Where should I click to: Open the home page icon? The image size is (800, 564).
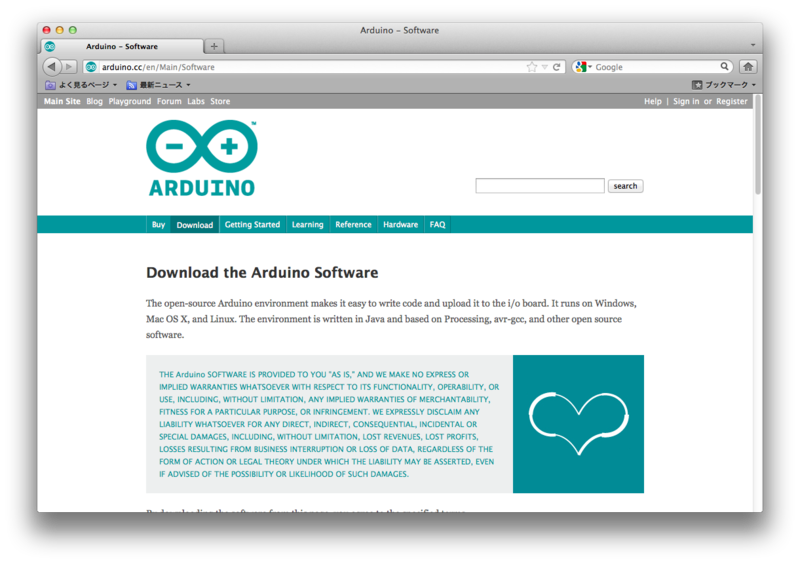[x=748, y=66]
